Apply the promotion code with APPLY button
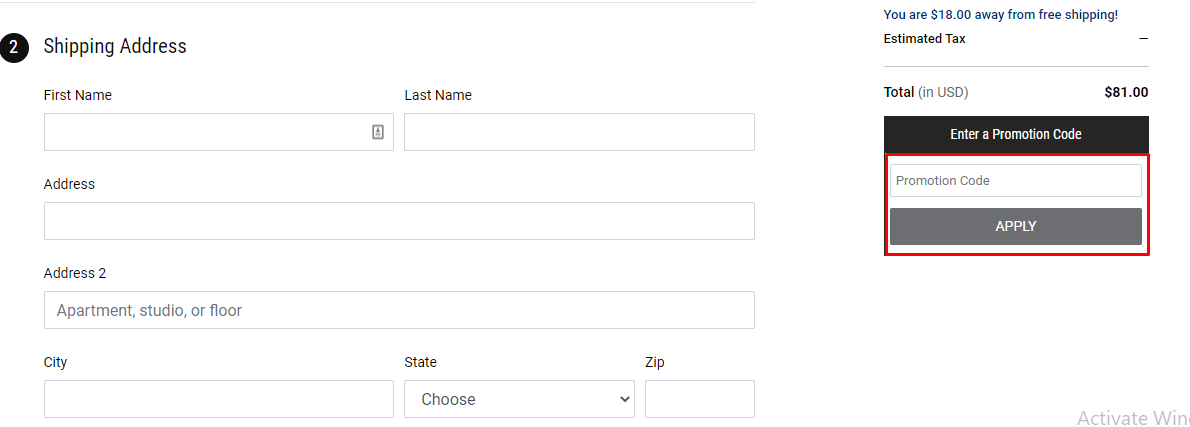1190x427 pixels. (x=1015, y=226)
